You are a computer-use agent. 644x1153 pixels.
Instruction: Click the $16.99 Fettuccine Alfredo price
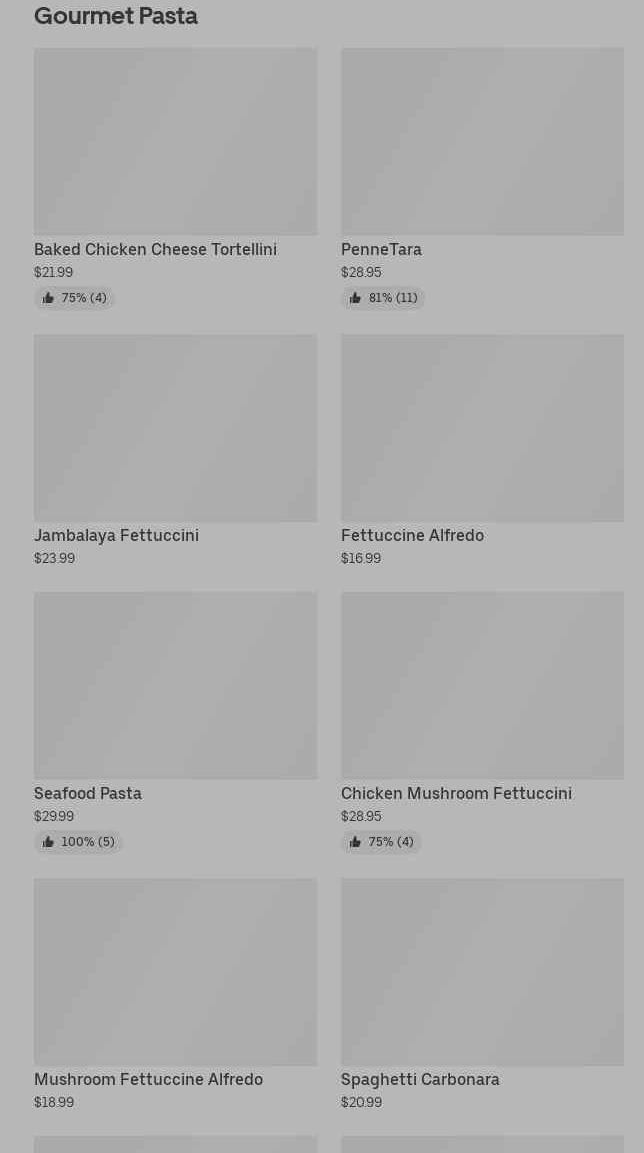tap(361, 559)
